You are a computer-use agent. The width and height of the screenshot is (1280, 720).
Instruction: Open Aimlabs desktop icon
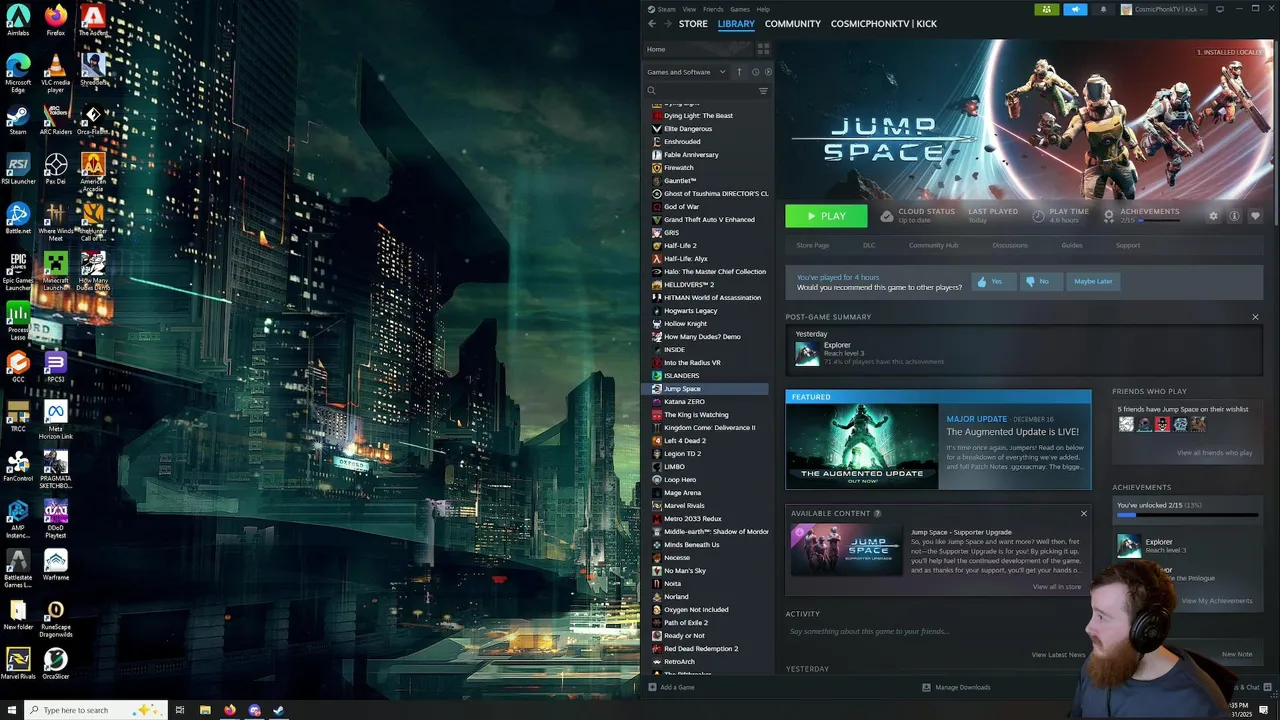18,20
